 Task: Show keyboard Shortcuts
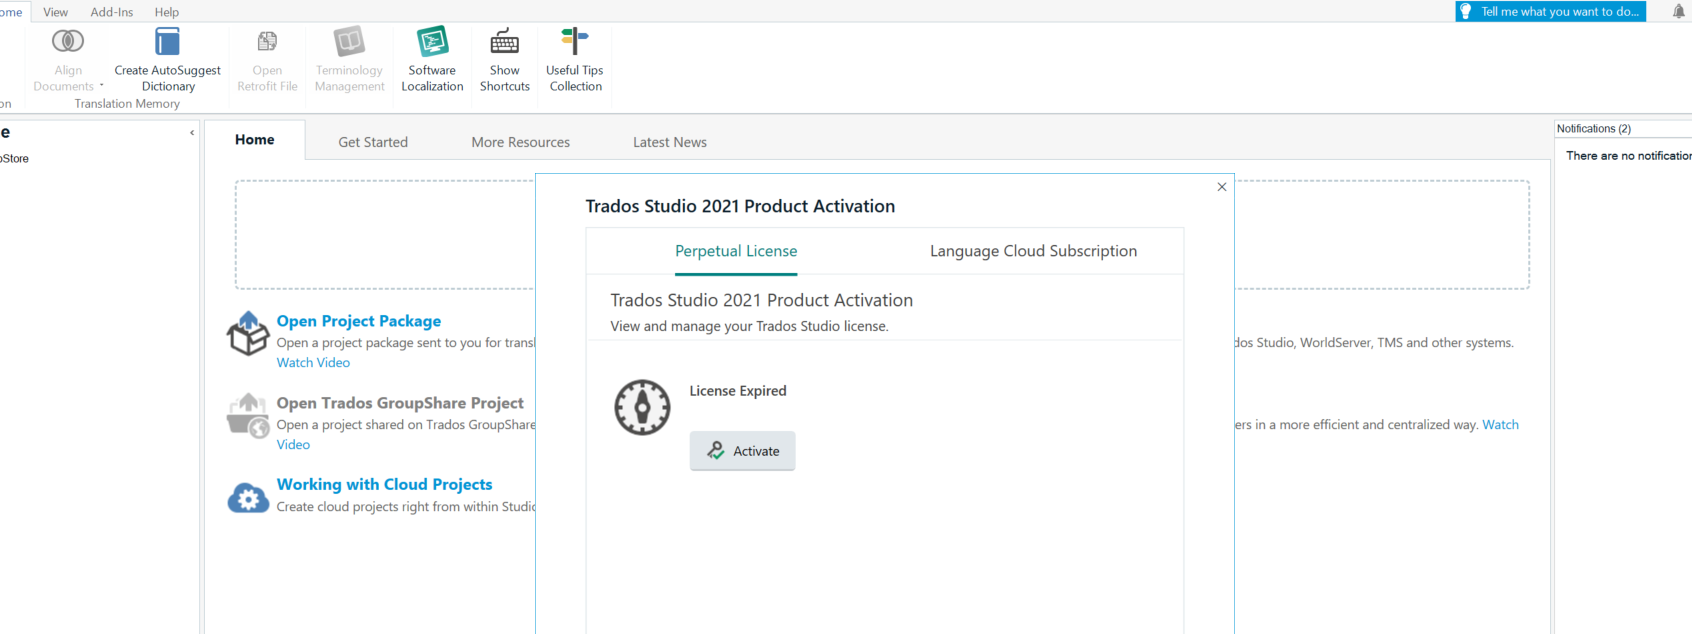[504, 42]
